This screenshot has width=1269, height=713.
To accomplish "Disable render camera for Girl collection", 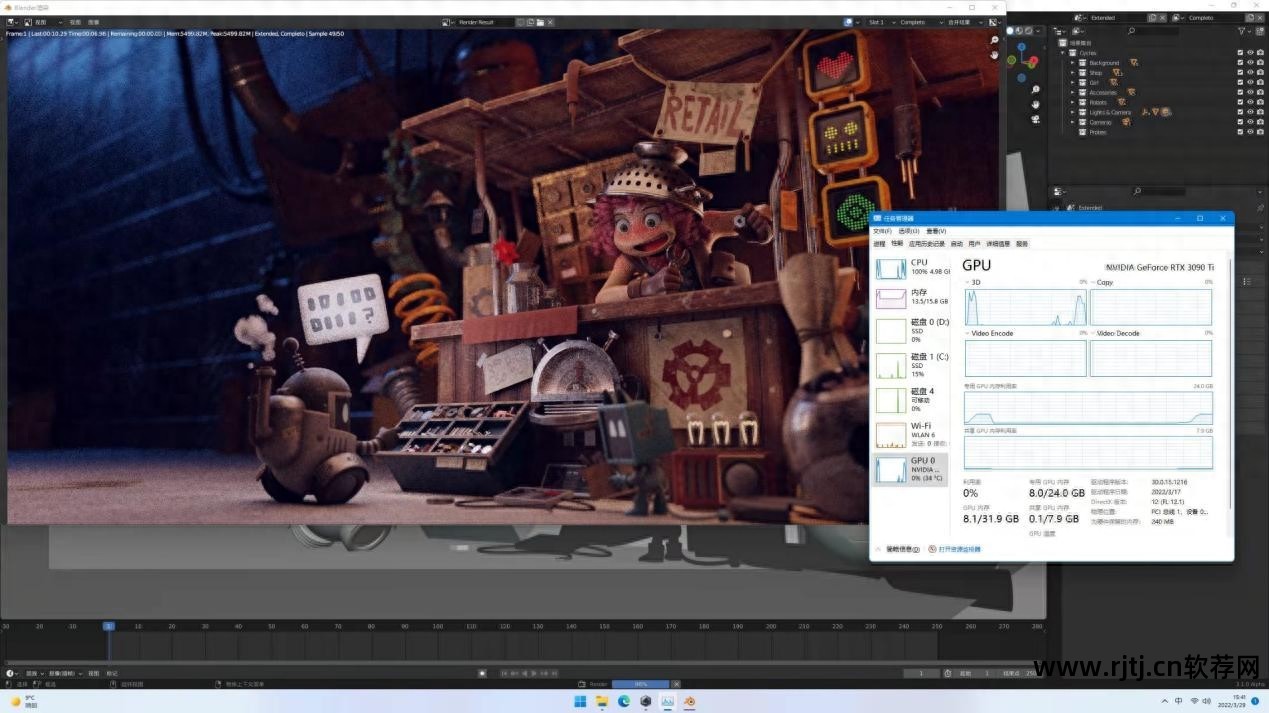I will point(1260,82).
